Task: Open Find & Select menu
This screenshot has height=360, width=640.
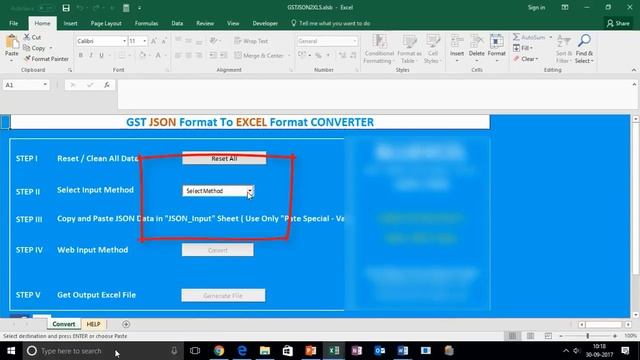Action: click(584, 49)
